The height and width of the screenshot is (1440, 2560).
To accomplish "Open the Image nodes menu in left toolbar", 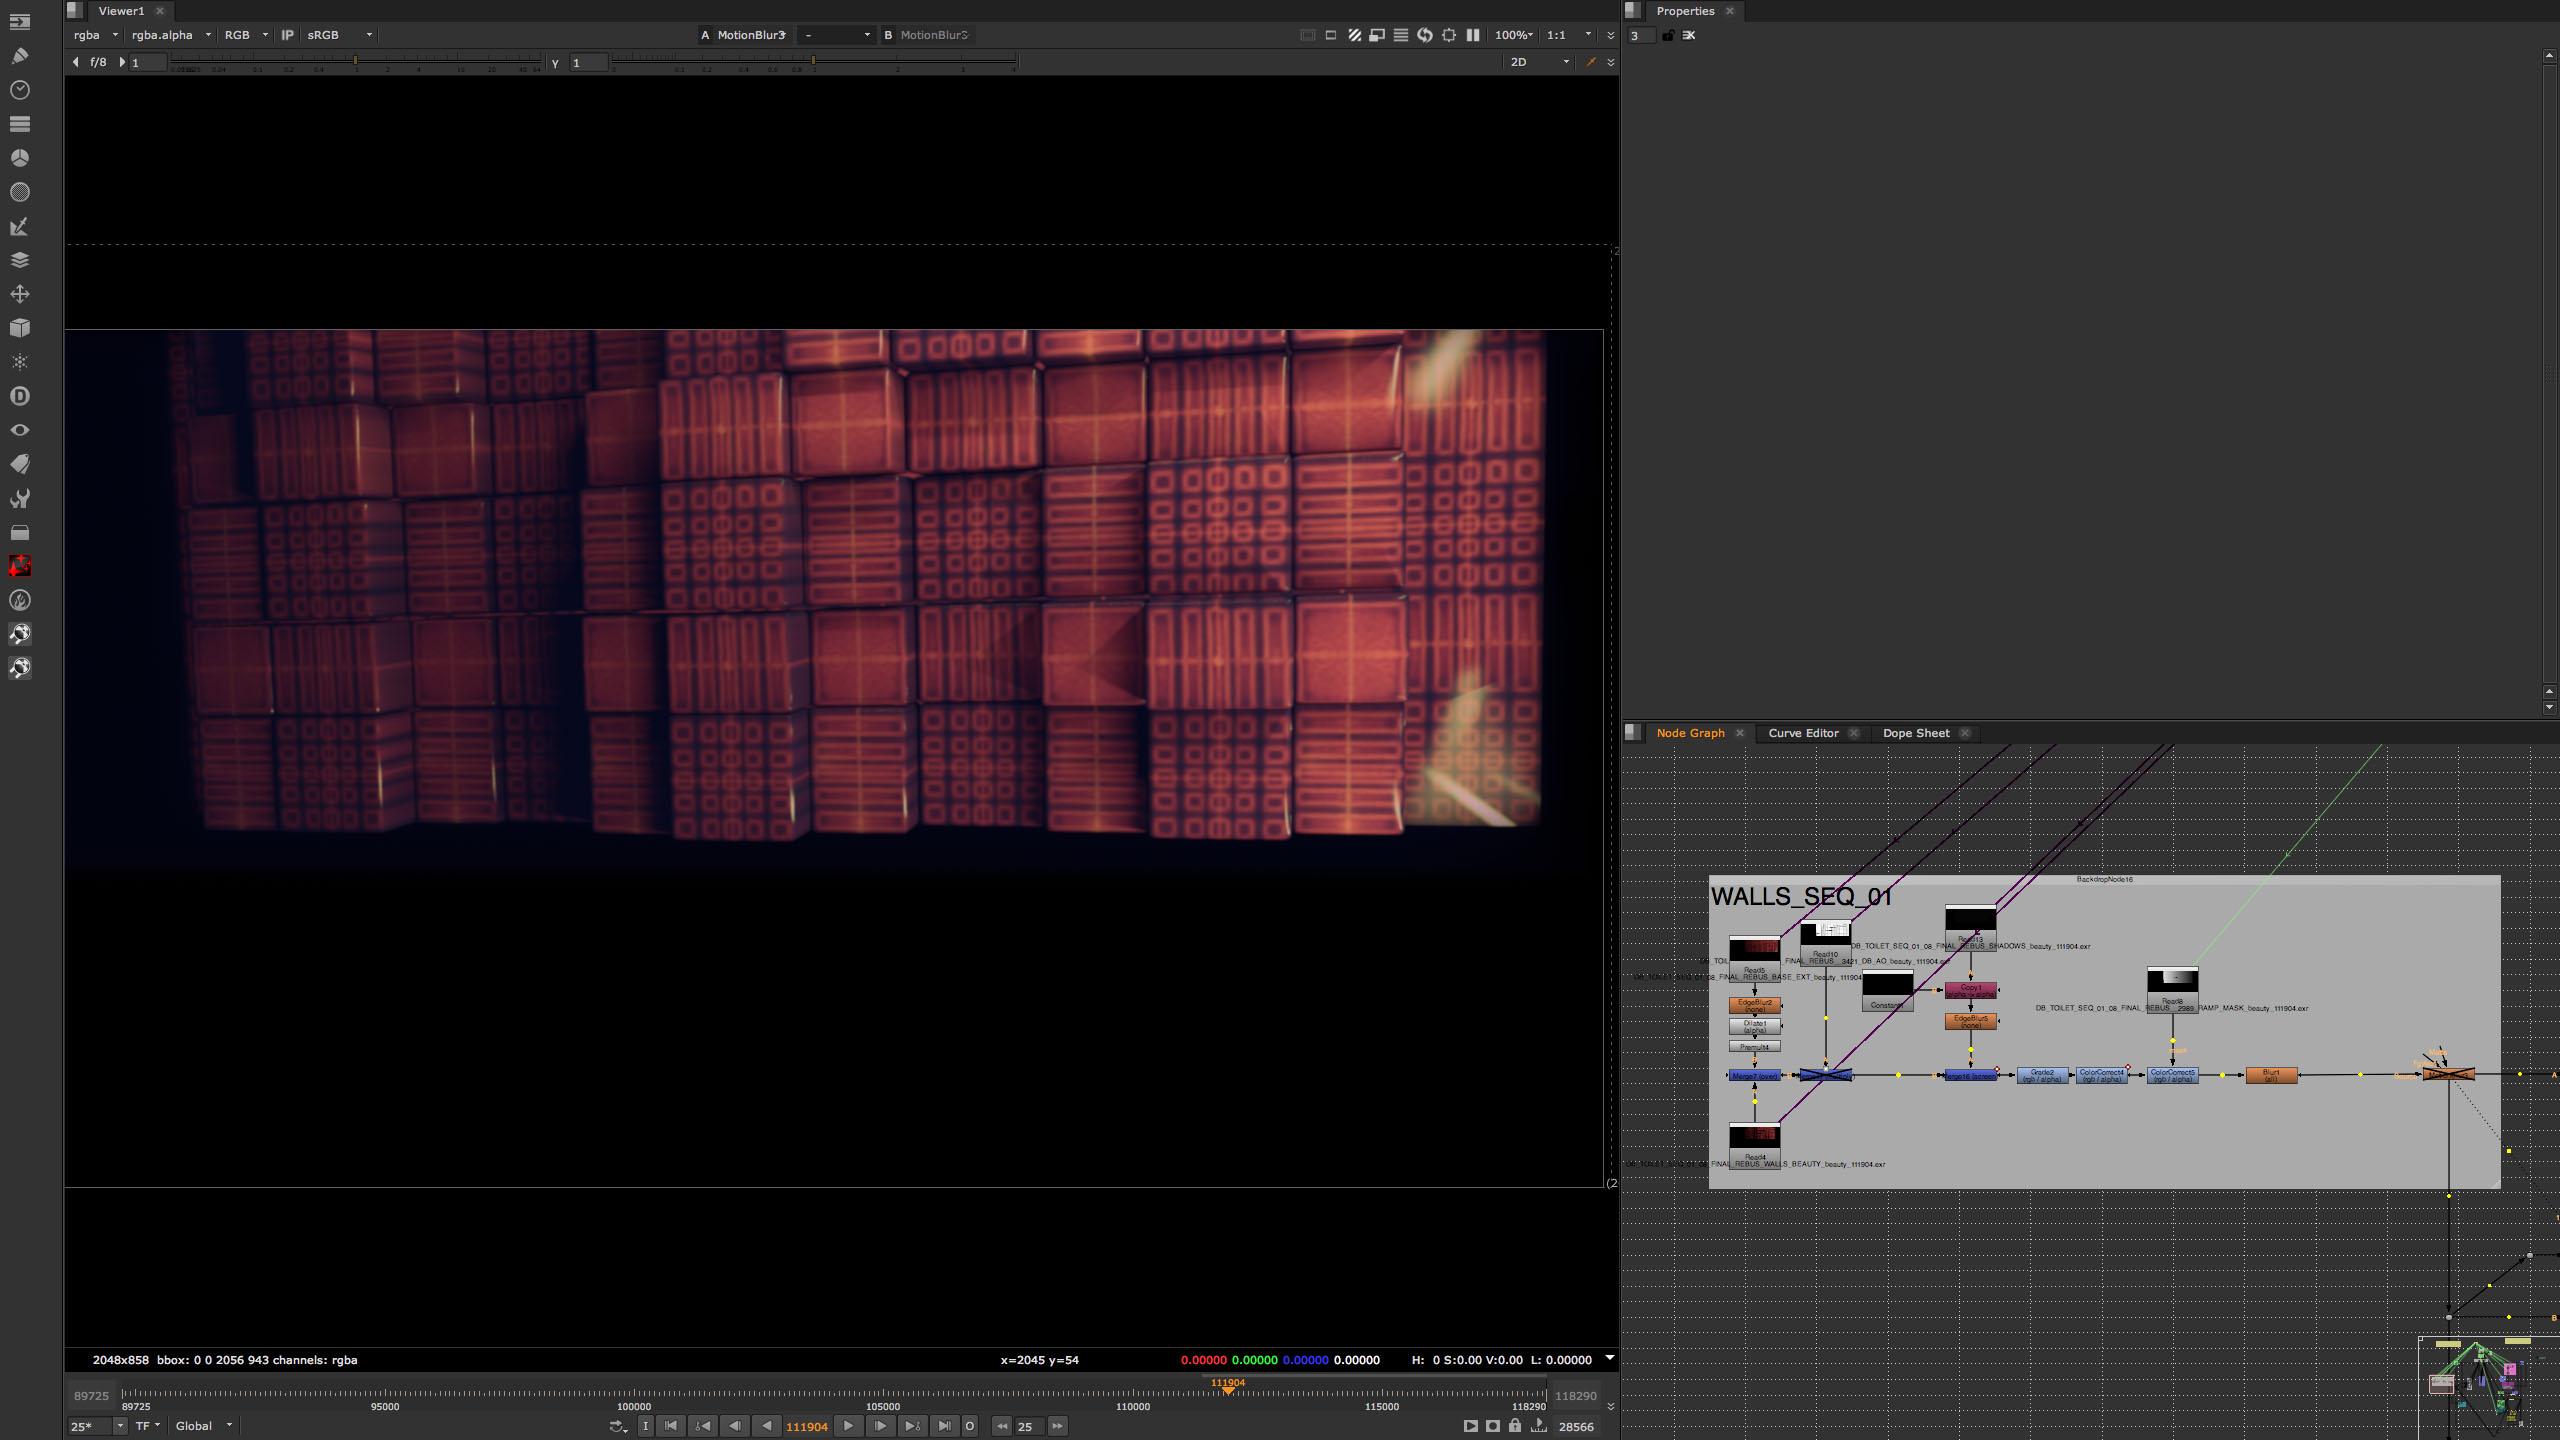I will [19, 22].
